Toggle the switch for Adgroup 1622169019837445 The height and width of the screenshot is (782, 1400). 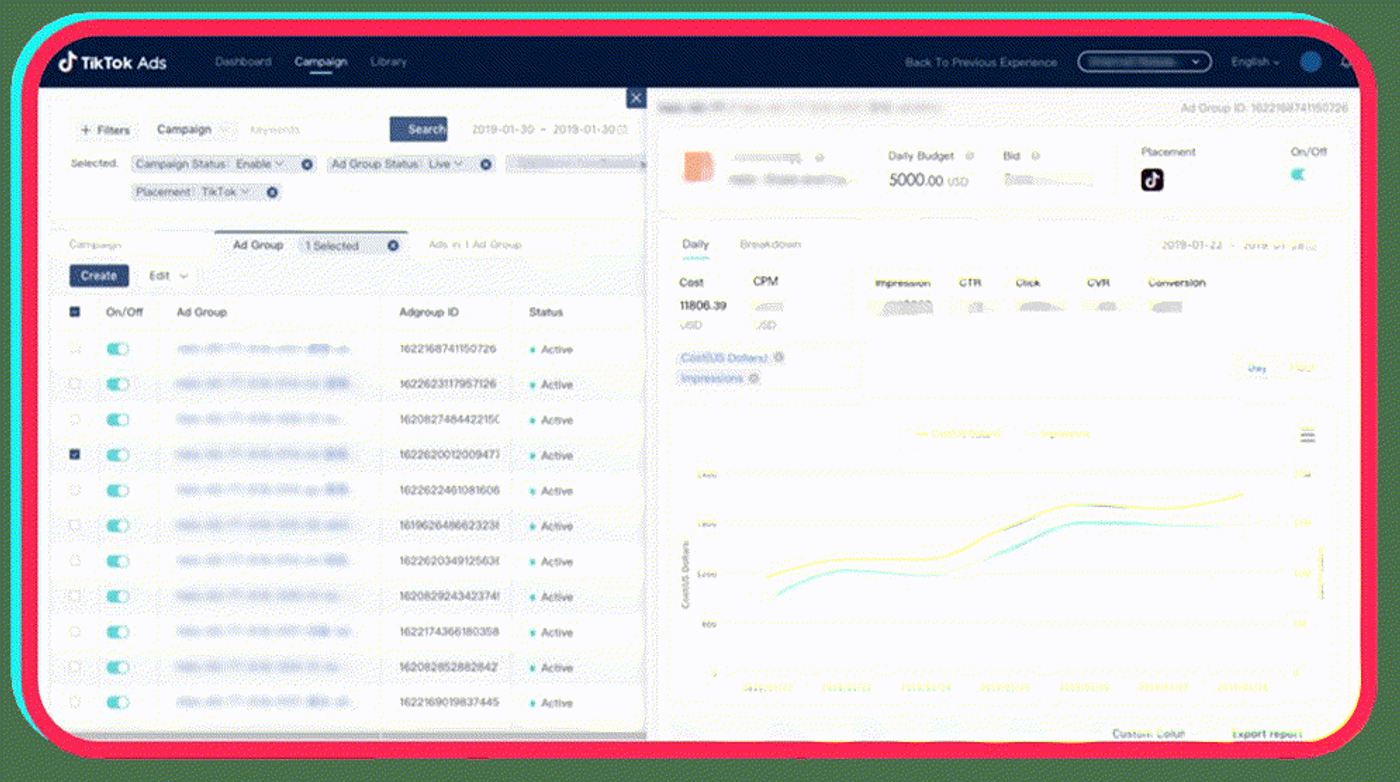[x=118, y=703]
